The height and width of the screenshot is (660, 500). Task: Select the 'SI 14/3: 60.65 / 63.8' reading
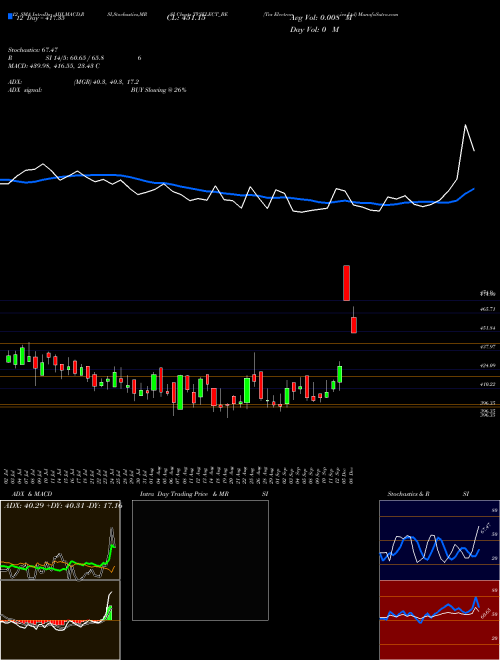[x=75, y=58]
